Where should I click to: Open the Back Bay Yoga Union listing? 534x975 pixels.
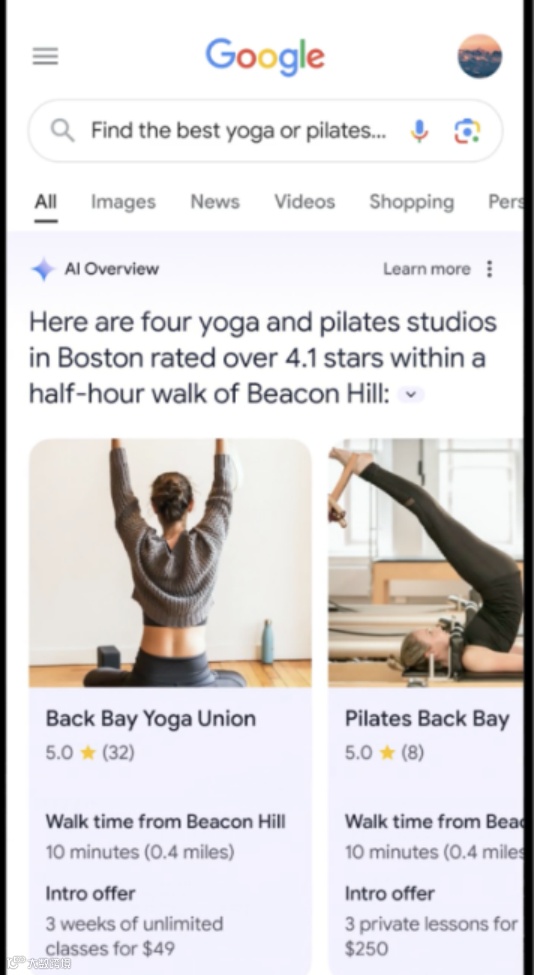[150, 719]
